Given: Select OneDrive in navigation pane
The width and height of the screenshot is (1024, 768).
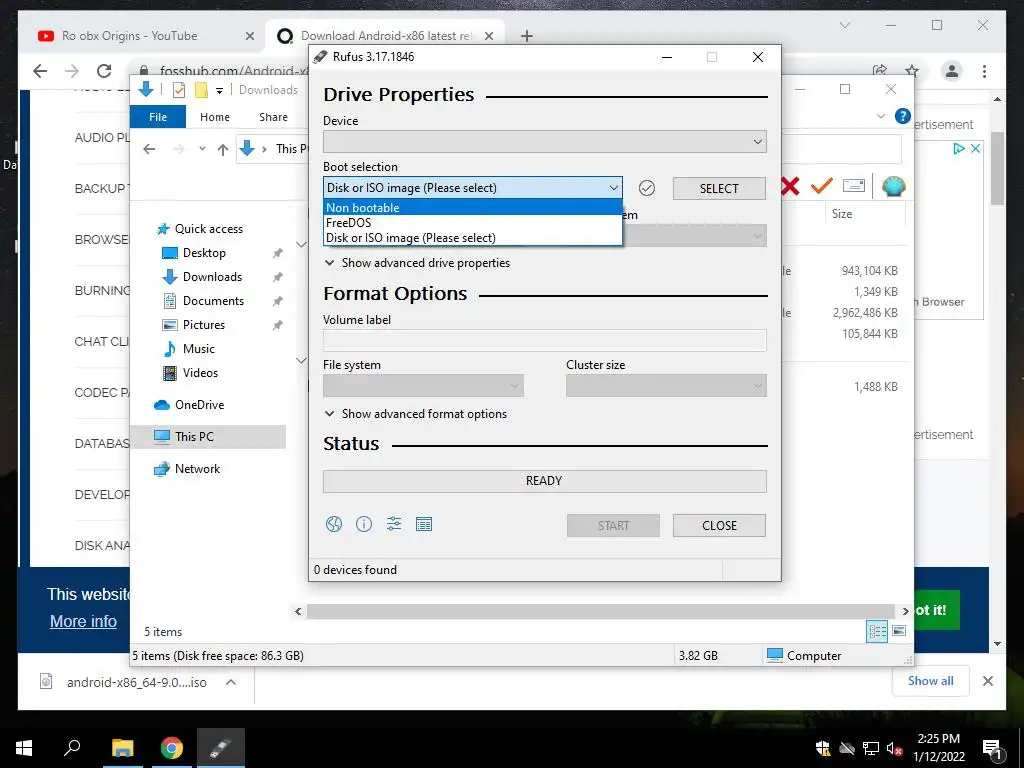Looking at the screenshot, I should tap(199, 405).
